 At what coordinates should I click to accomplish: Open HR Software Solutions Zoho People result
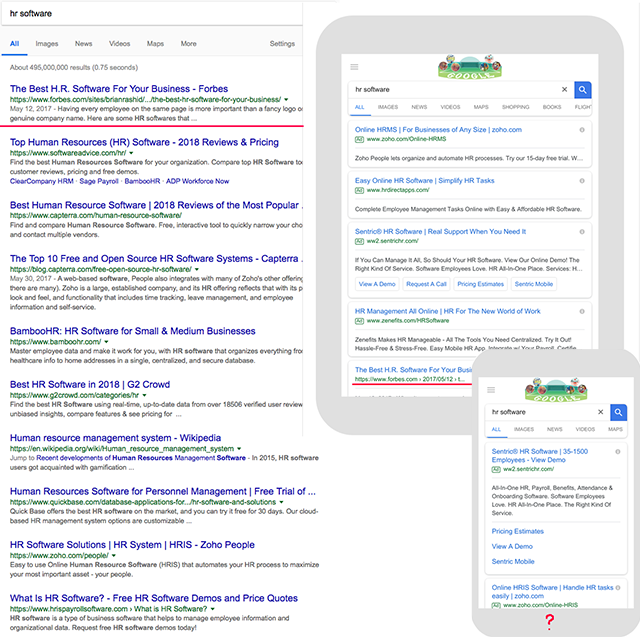tap(132, 545)
